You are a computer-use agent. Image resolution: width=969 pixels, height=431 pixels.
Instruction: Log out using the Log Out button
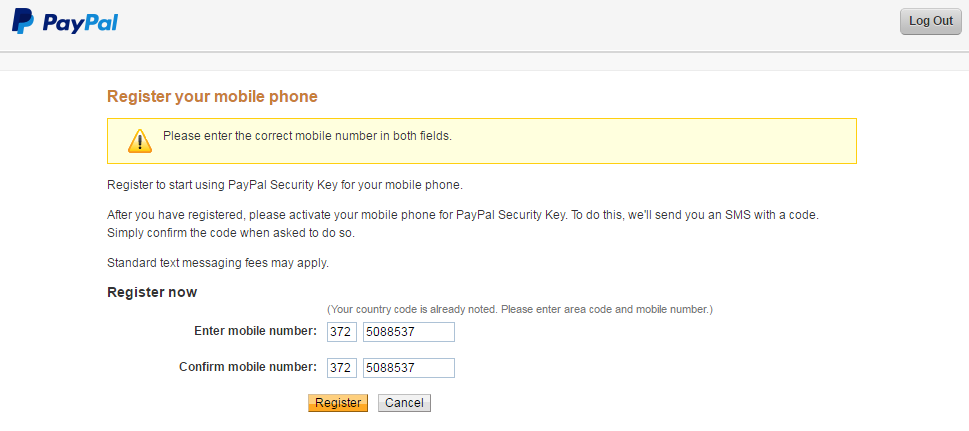[931, 22]
